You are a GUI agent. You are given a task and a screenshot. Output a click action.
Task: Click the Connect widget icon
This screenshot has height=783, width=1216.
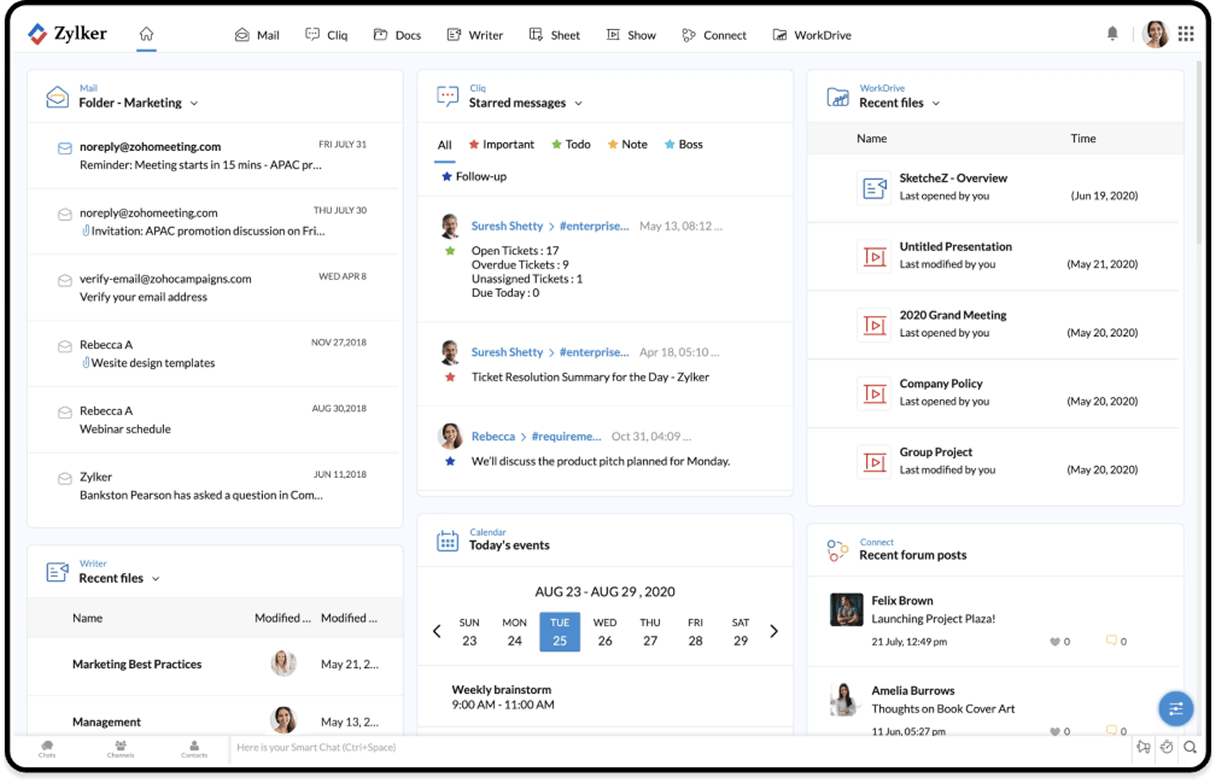[x=838, y=550]
